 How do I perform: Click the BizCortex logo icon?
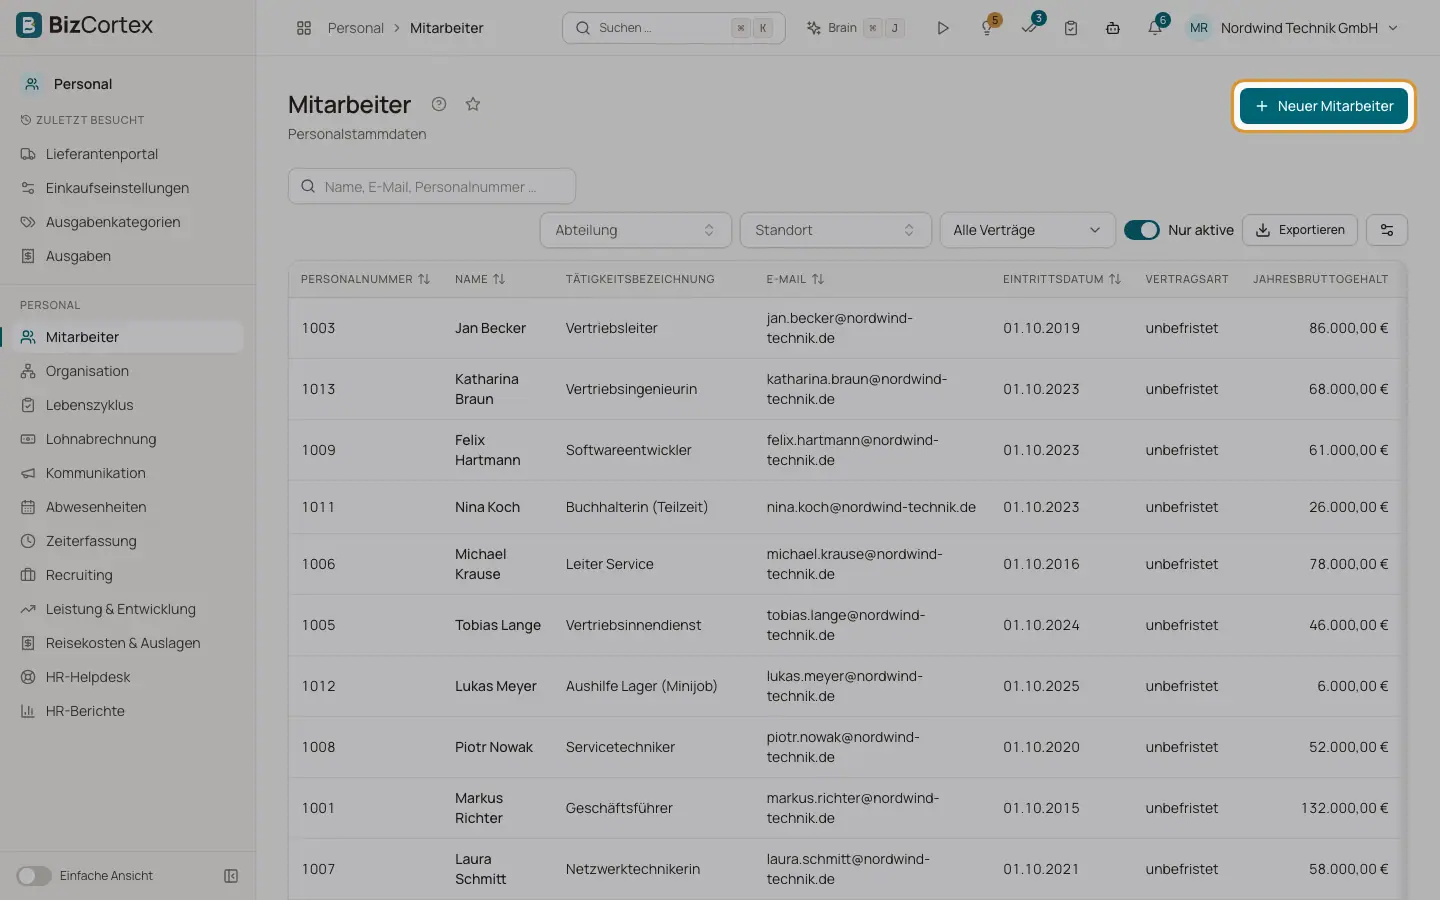tap(29, 25)
